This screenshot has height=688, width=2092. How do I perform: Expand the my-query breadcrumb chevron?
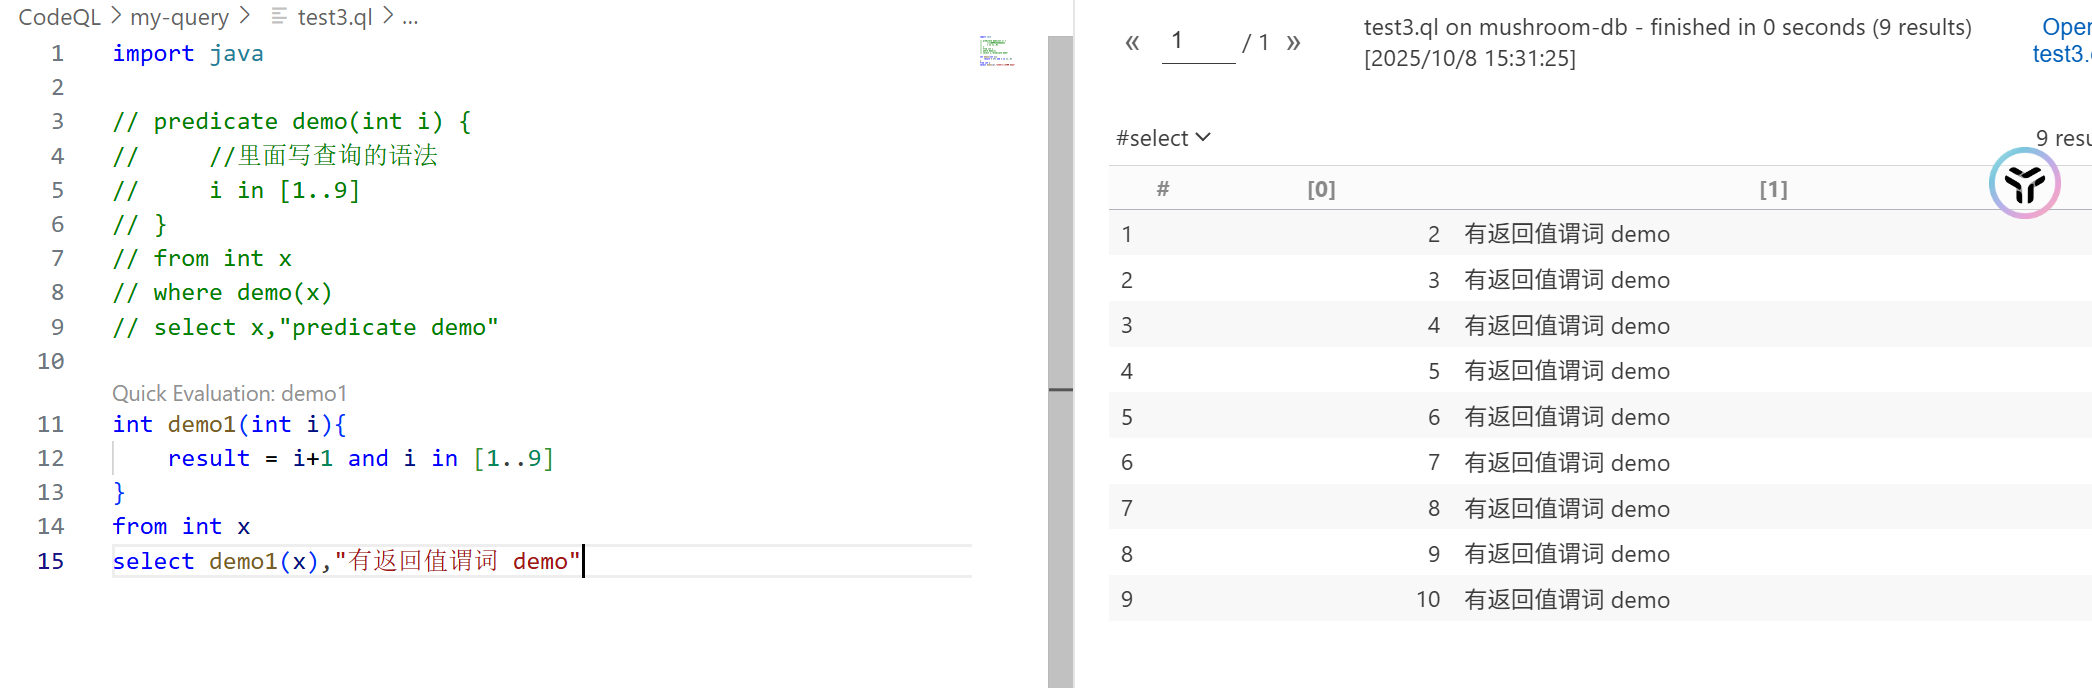(x=245, y=16)
